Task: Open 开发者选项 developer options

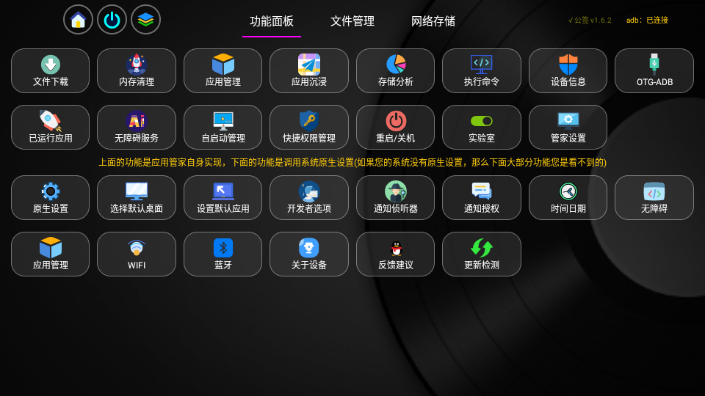Action: [309, 197]
